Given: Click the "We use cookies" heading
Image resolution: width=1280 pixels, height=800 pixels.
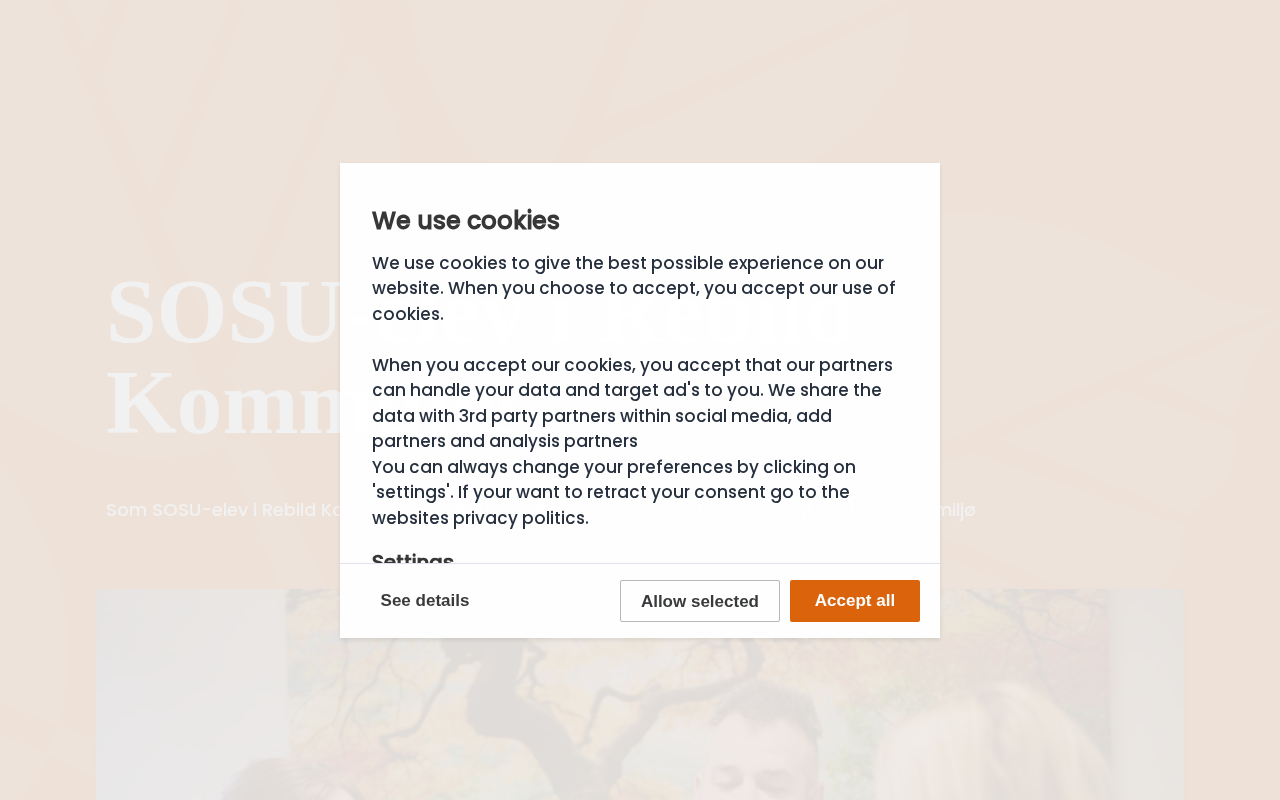Looking at the screenshot, I should click(465, 220).
